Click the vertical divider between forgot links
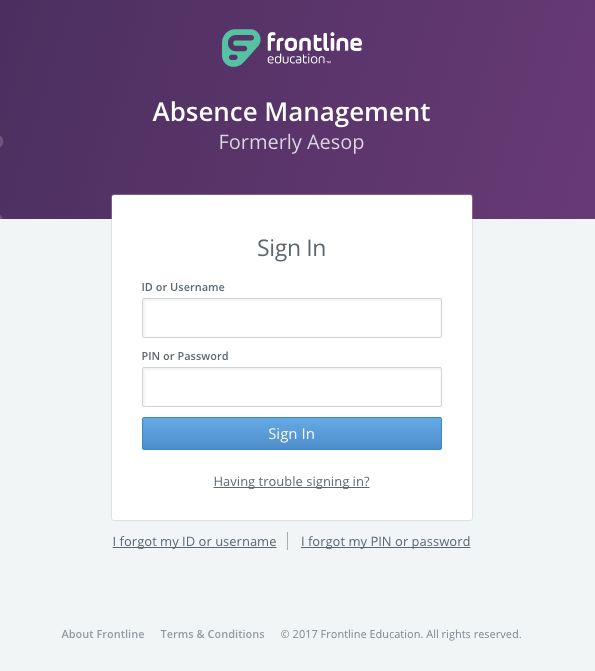Viewport: 595px width, 671px height. [288, 541]
